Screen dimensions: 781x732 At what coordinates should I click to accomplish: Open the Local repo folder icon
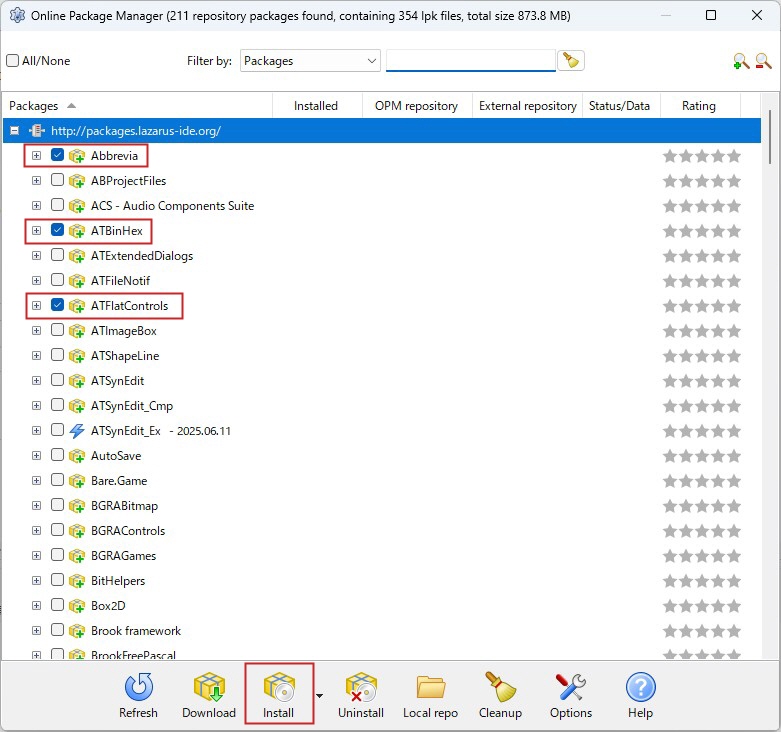pos(430,695)
